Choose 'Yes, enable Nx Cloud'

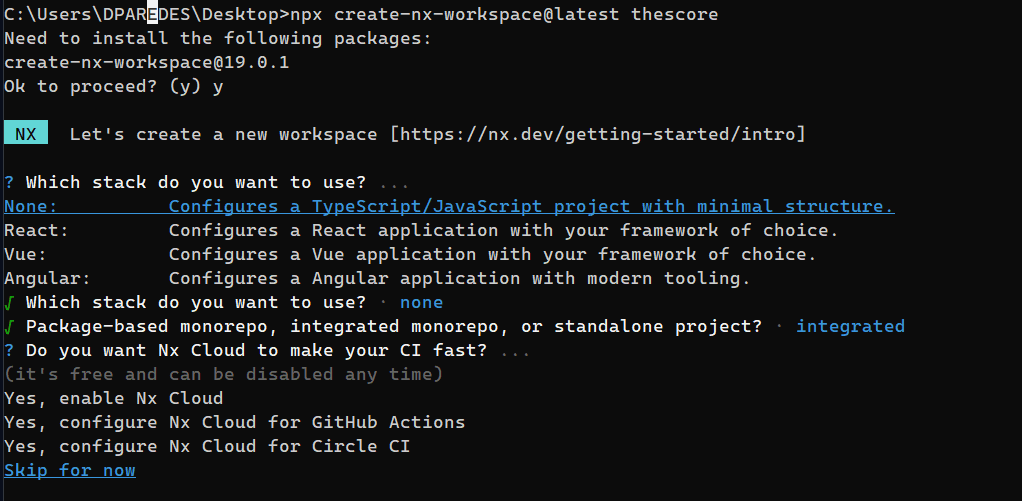tap(113, 398)
